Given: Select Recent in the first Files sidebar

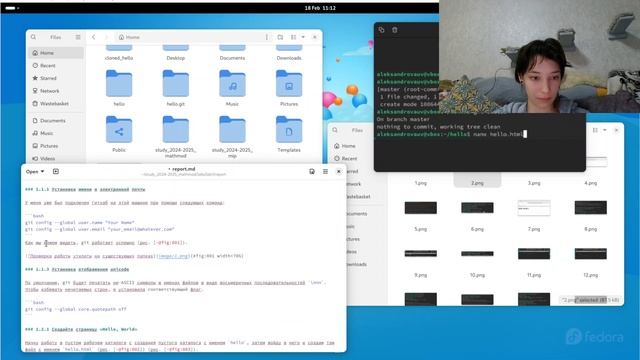Looking at the screenshot, I should pyautogui.click(x=56, y=65).
